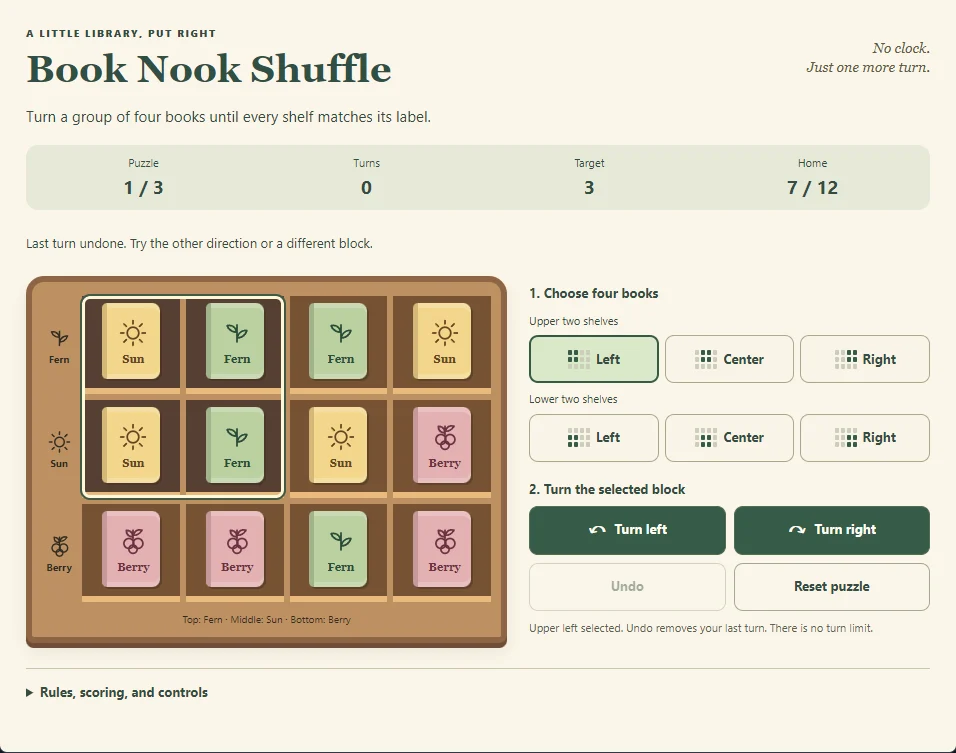Click the Berry book in bottom shelf, fourth column
The image size is (956, 753).
coord(442,549)
